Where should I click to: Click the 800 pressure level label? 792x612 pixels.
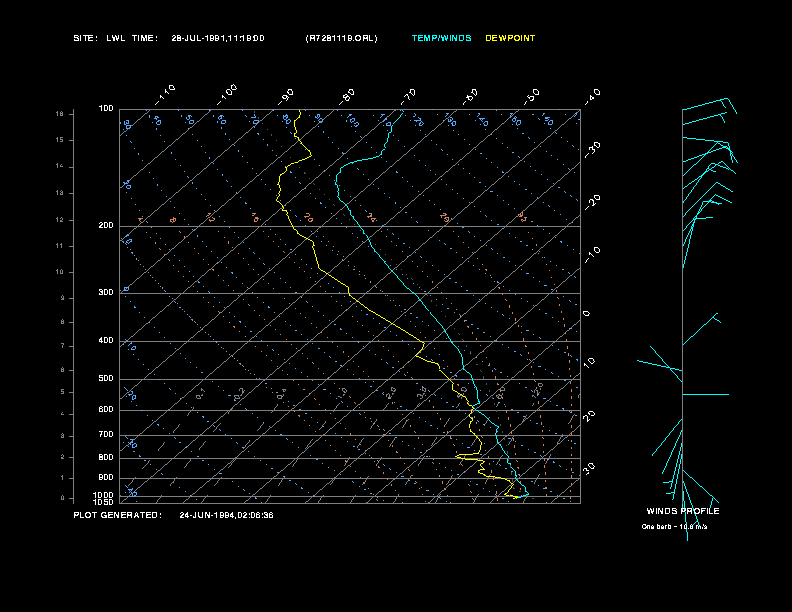106,457
